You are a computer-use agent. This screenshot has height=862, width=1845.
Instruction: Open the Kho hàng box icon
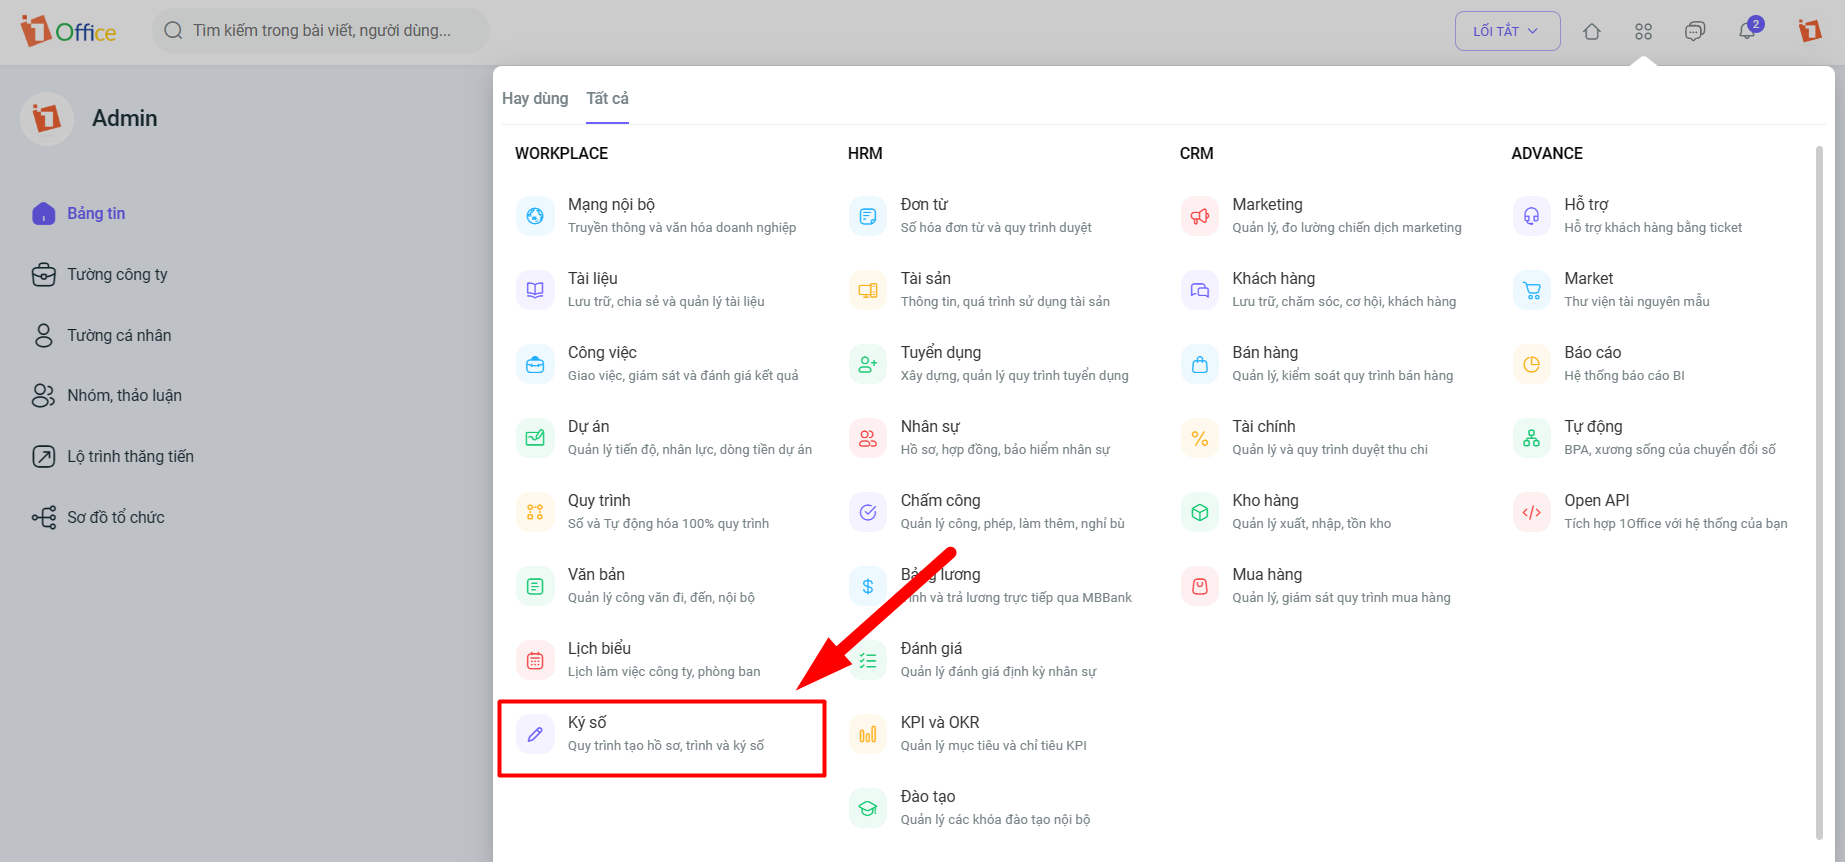click(x=1200, y=512)
